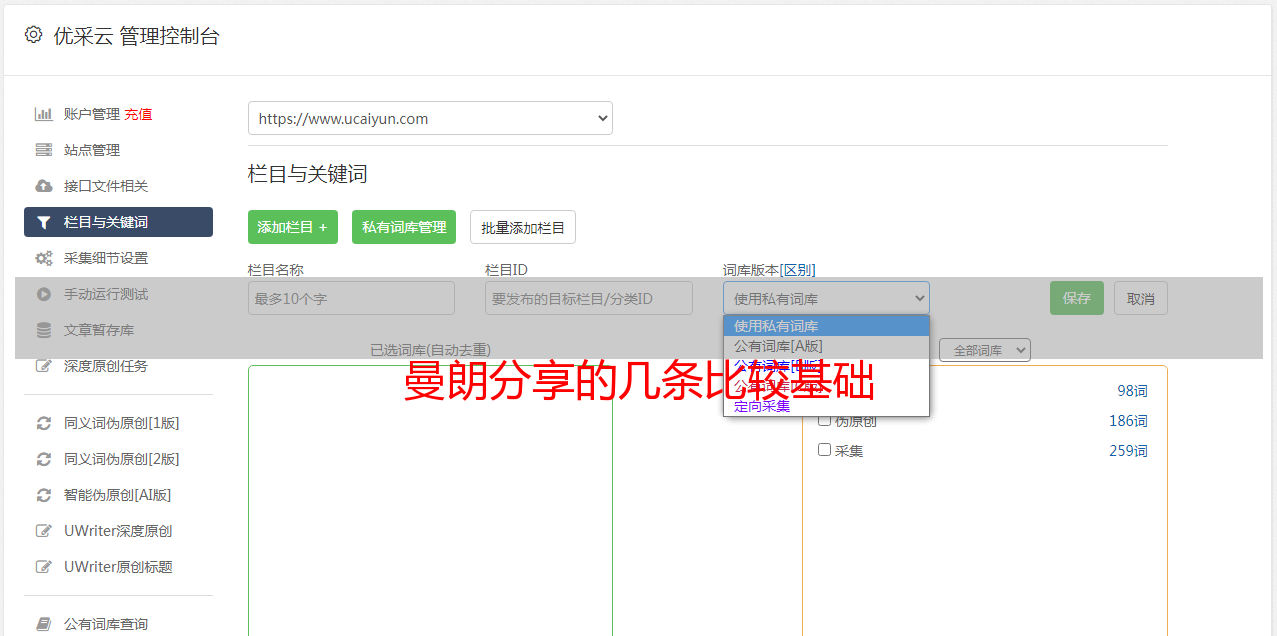The width and height of the screenshot is (1277, 636).
Task: Select 栏目与关键词 via its filter icon
Action: (44, 222)
